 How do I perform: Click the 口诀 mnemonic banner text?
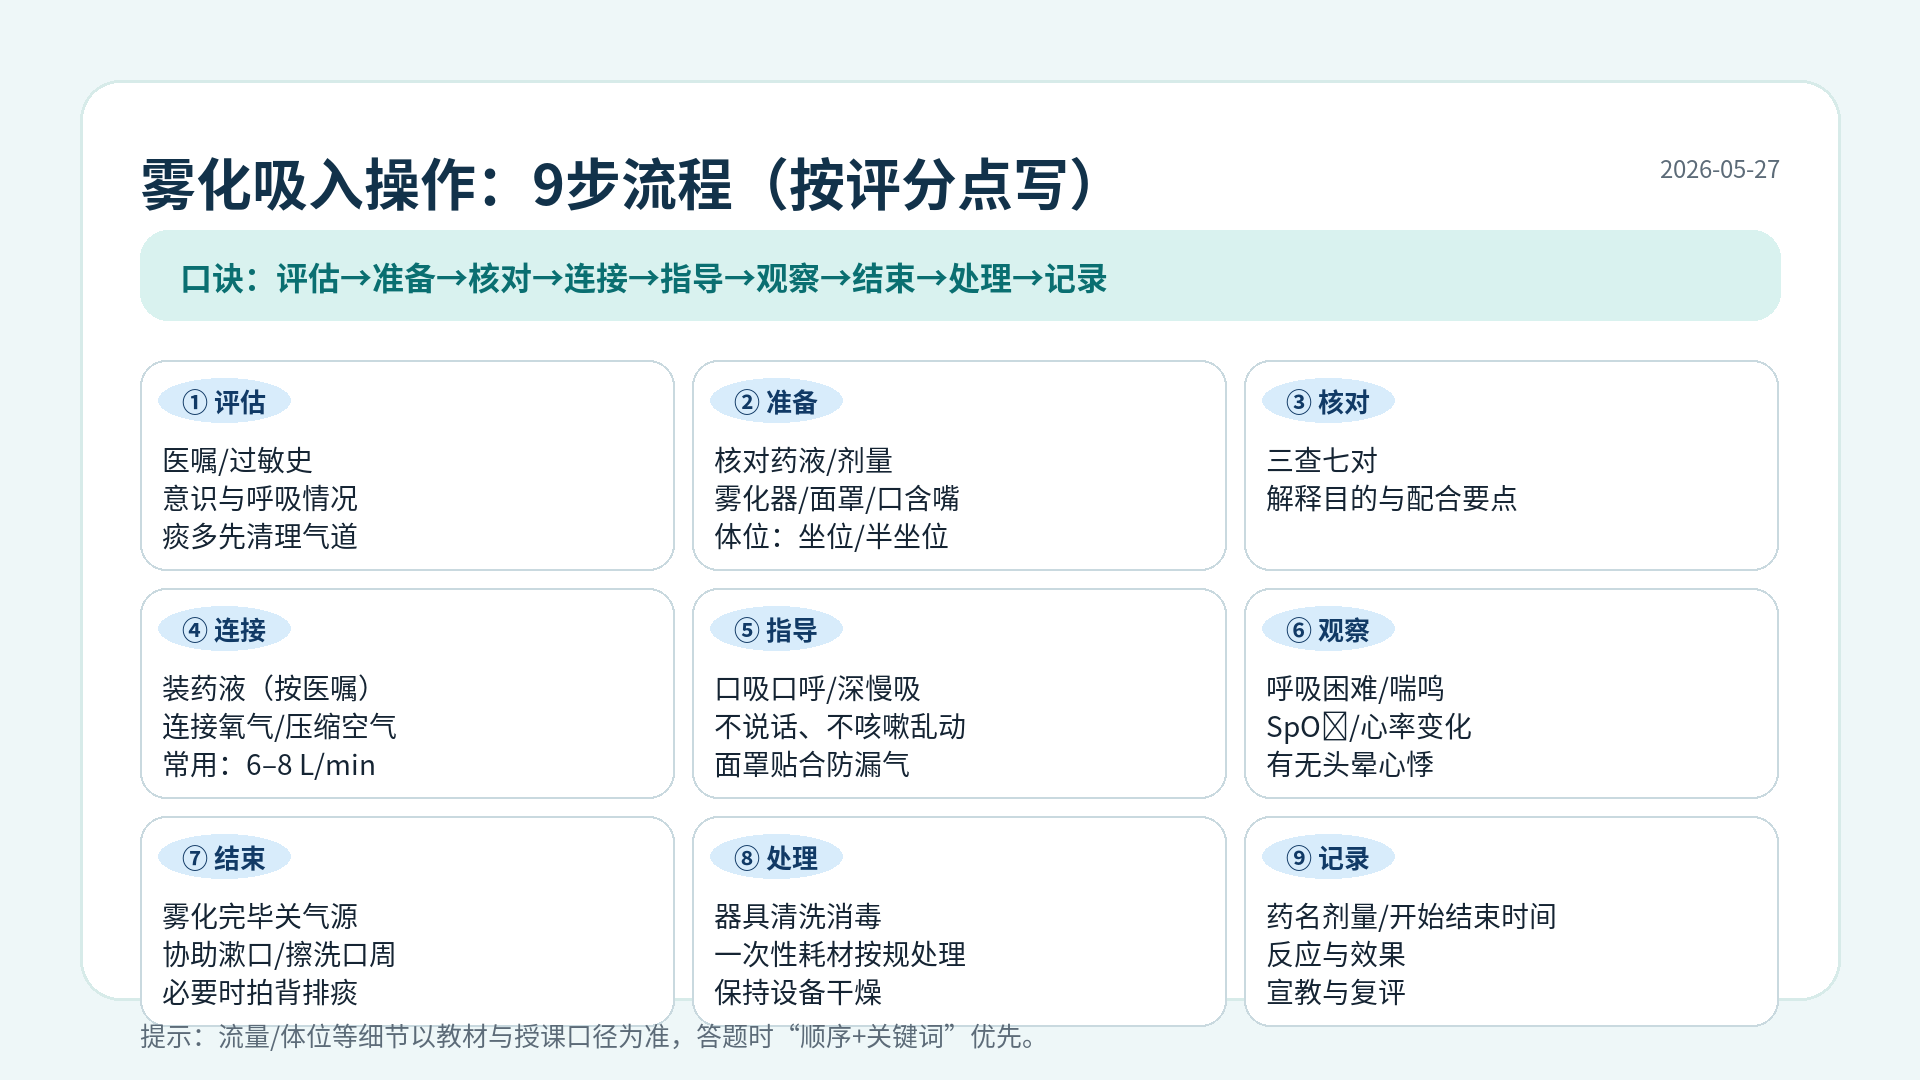pos(644,278)
